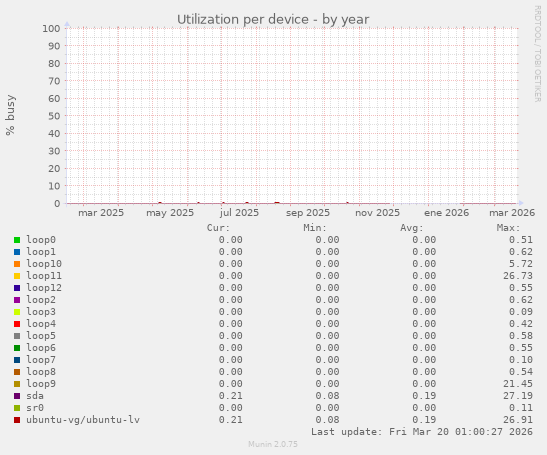Click the Min: column header

[315, 228]
